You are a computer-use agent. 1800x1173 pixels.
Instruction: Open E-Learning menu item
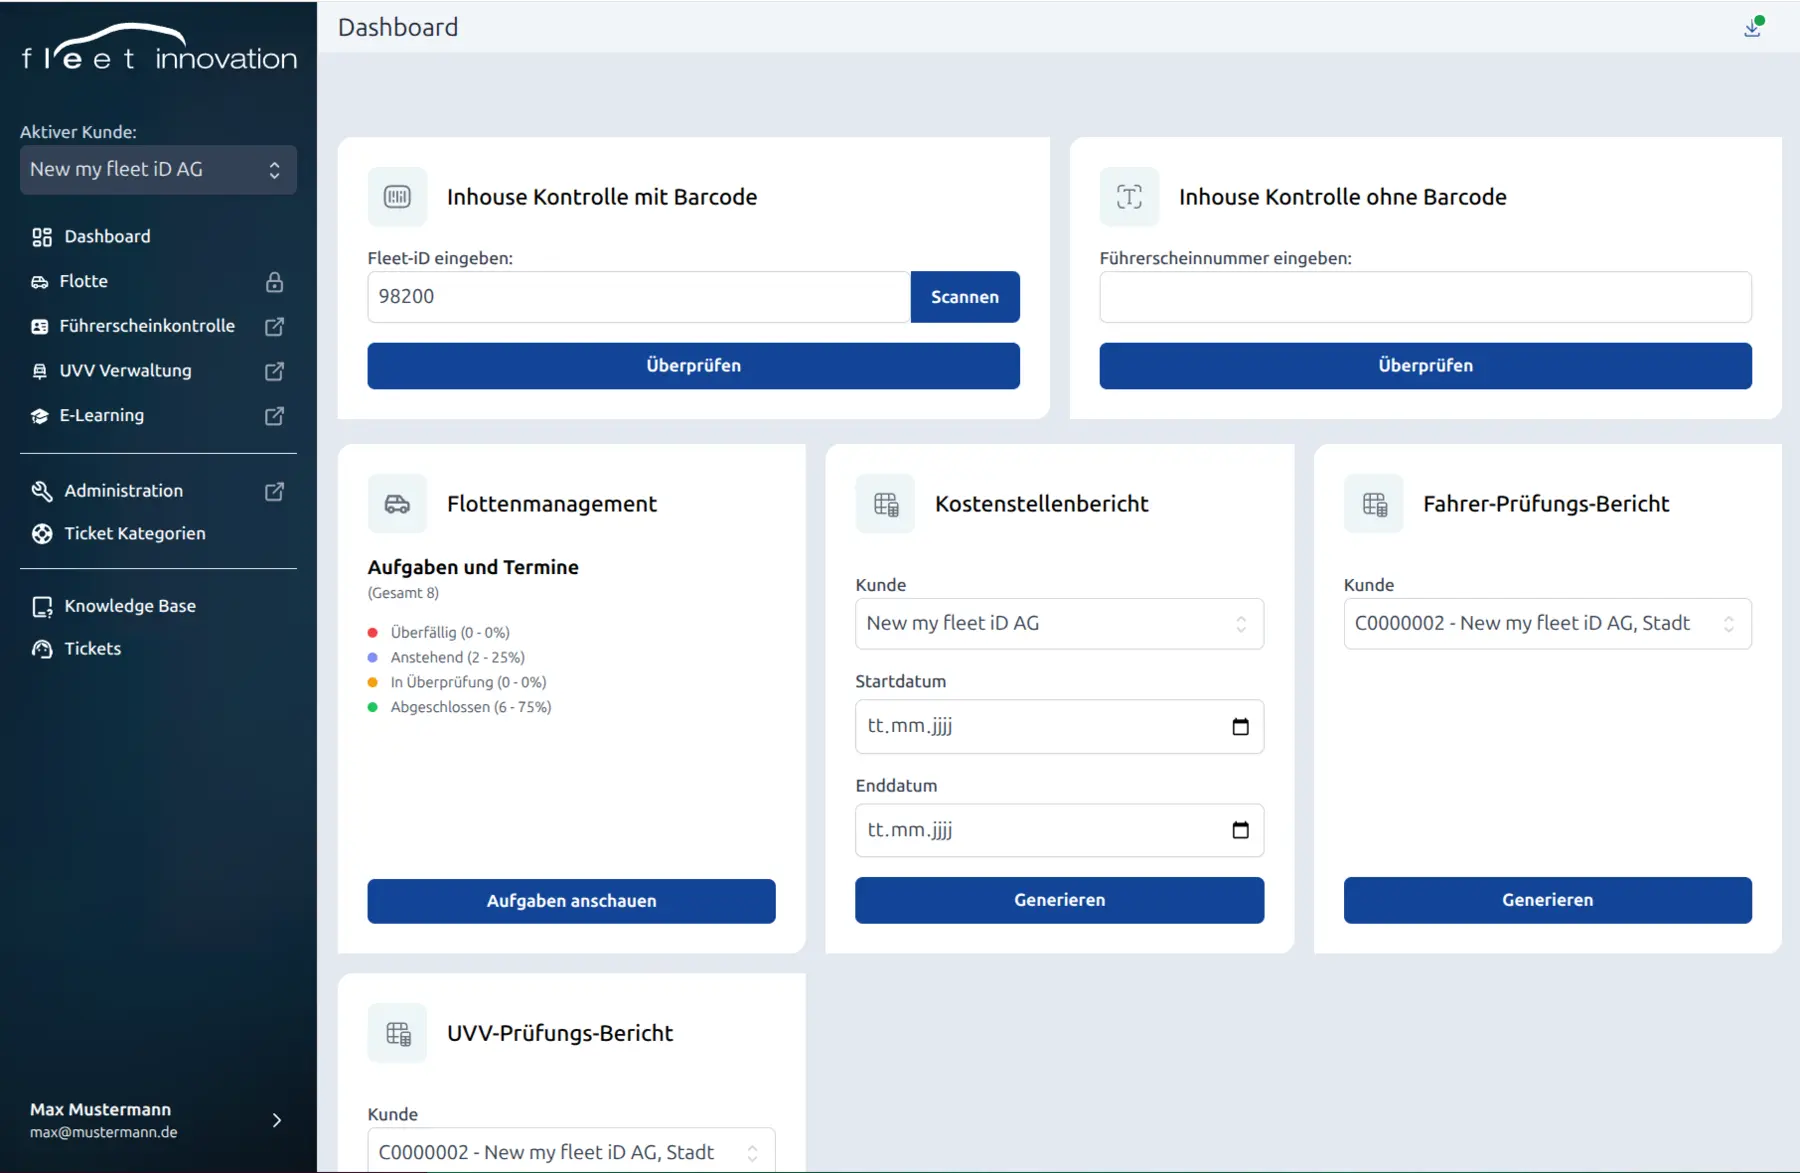101,416
